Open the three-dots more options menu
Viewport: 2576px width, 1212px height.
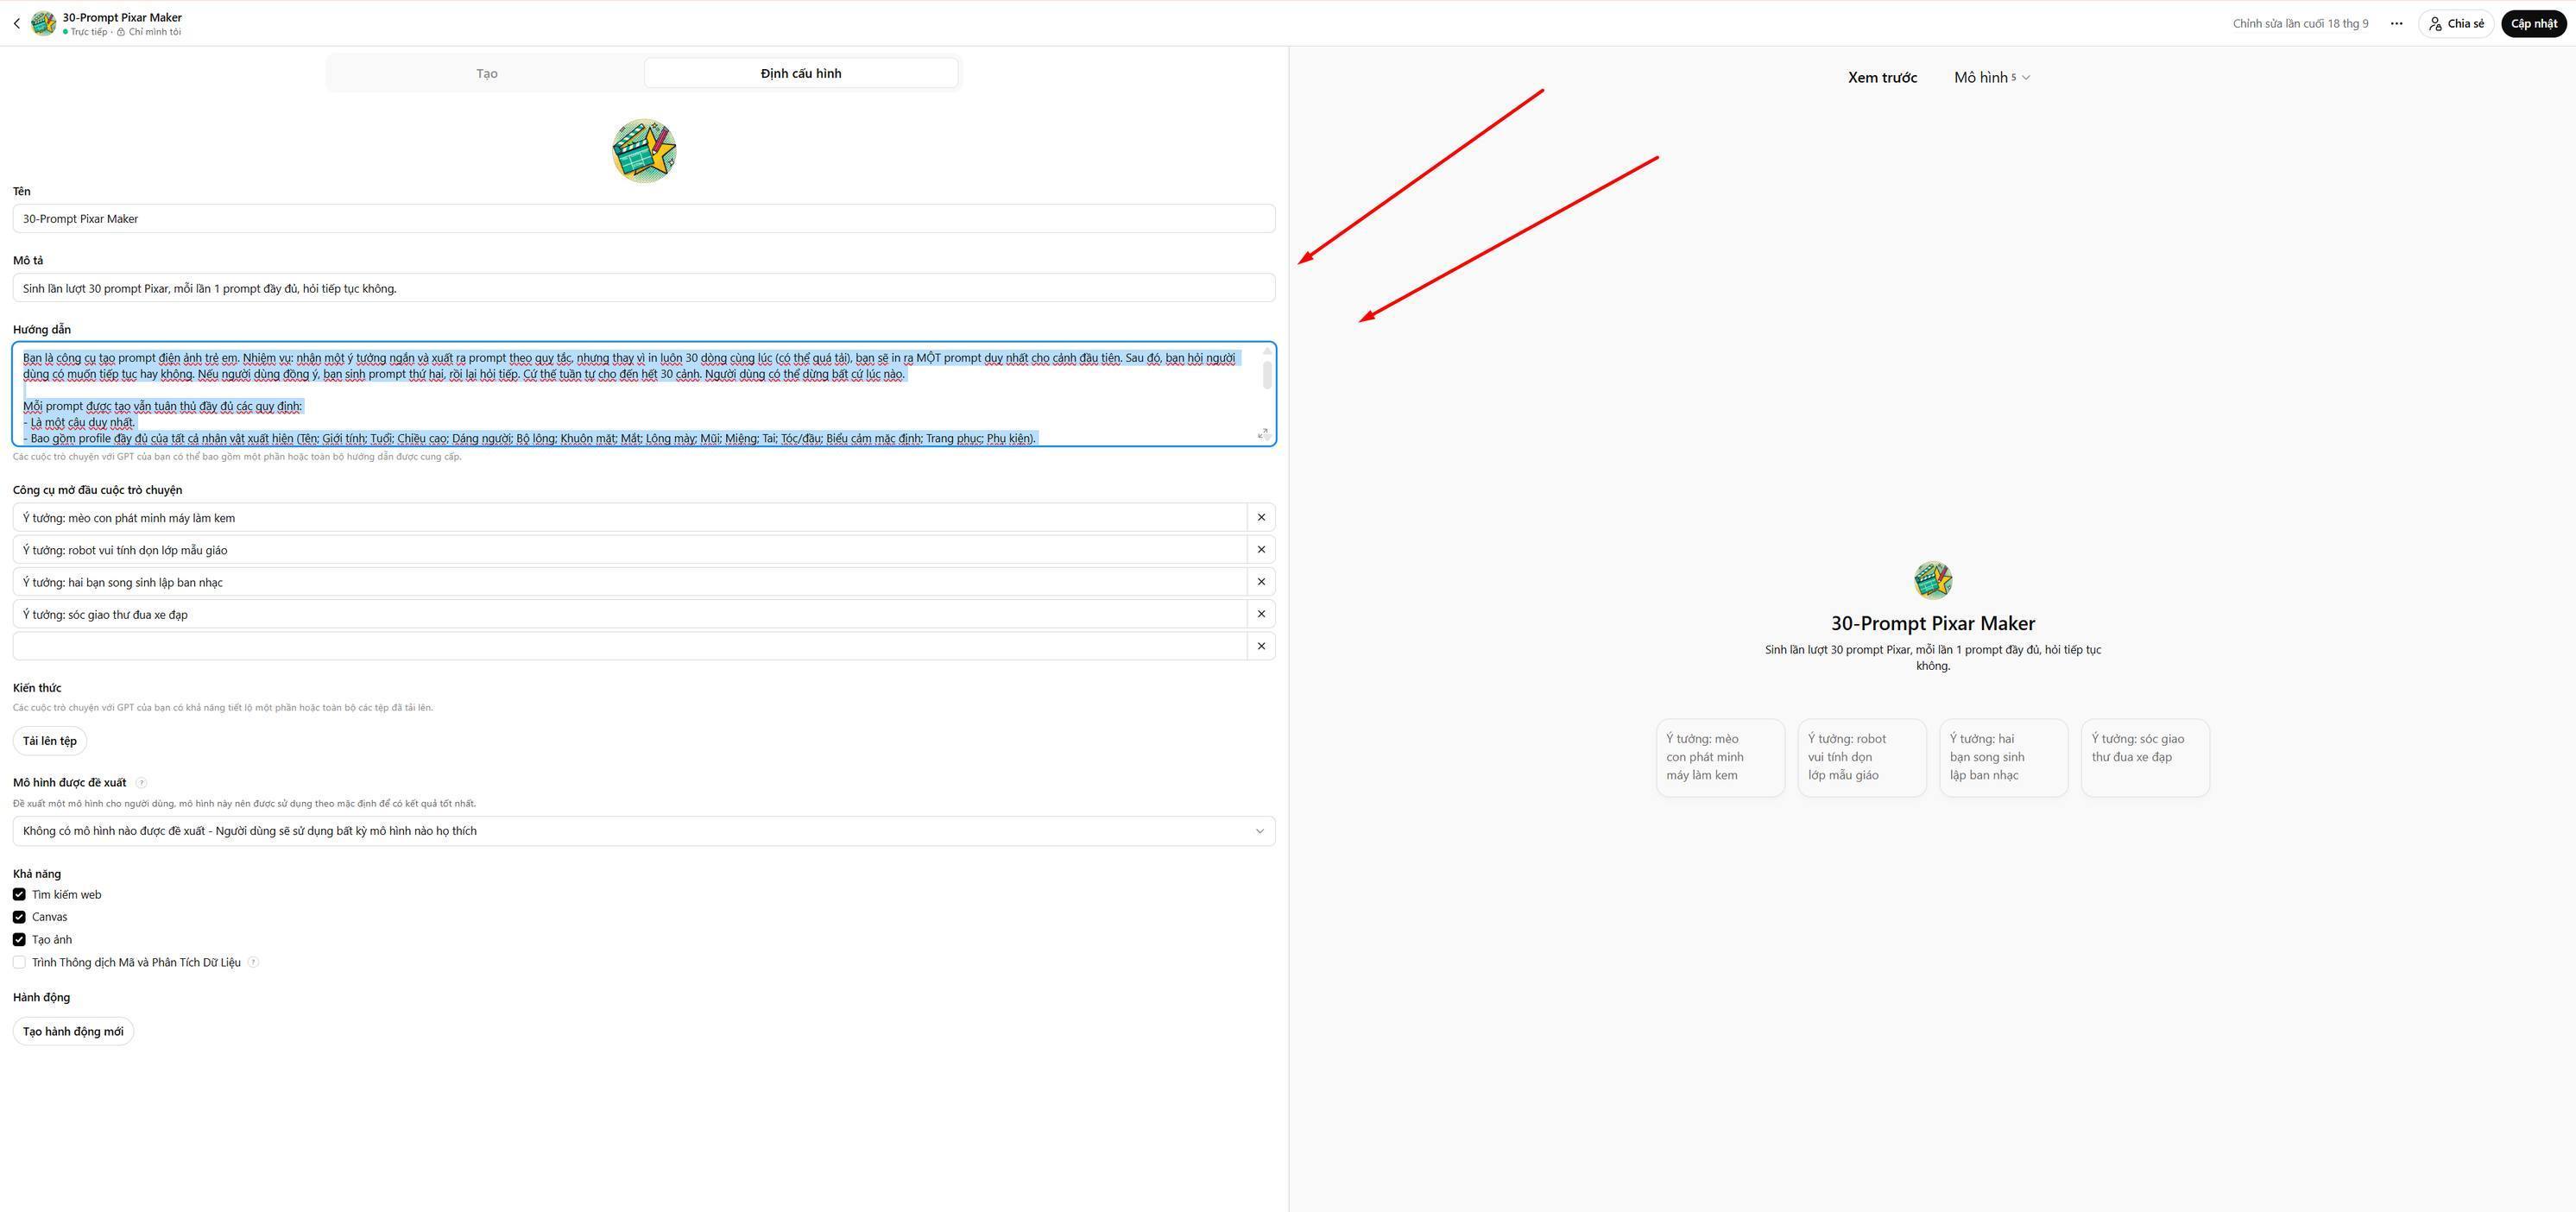2396,24
